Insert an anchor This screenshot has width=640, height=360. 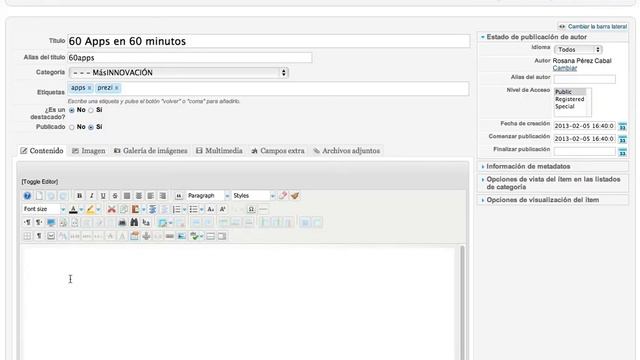click(146, 236)
